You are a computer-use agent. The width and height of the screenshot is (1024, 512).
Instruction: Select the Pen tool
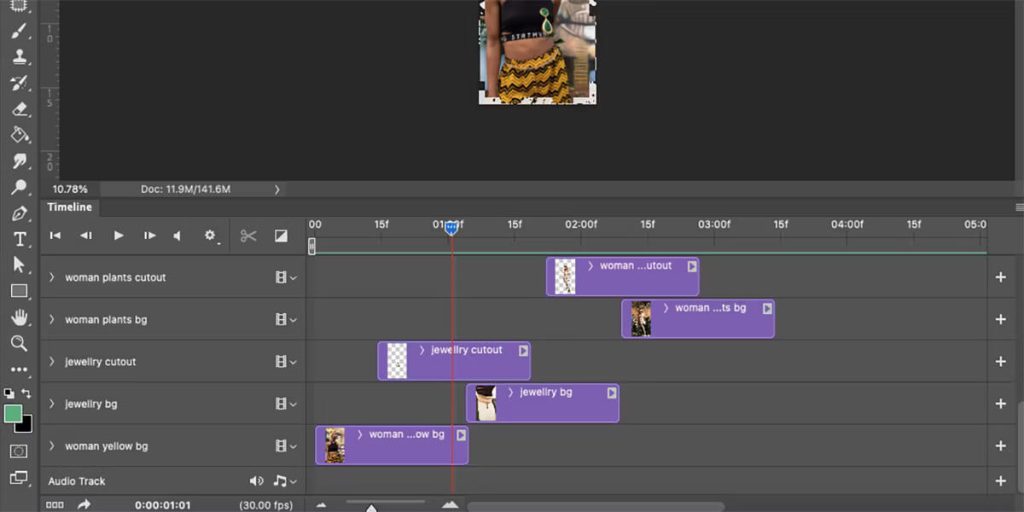[19, 213]
